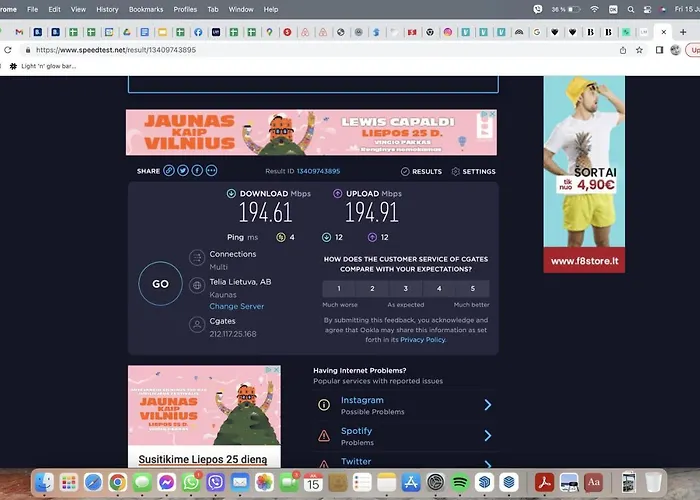Viewport: 700px width, 500px height.
Task: Open the History menu
Action: tap(107, 9)
